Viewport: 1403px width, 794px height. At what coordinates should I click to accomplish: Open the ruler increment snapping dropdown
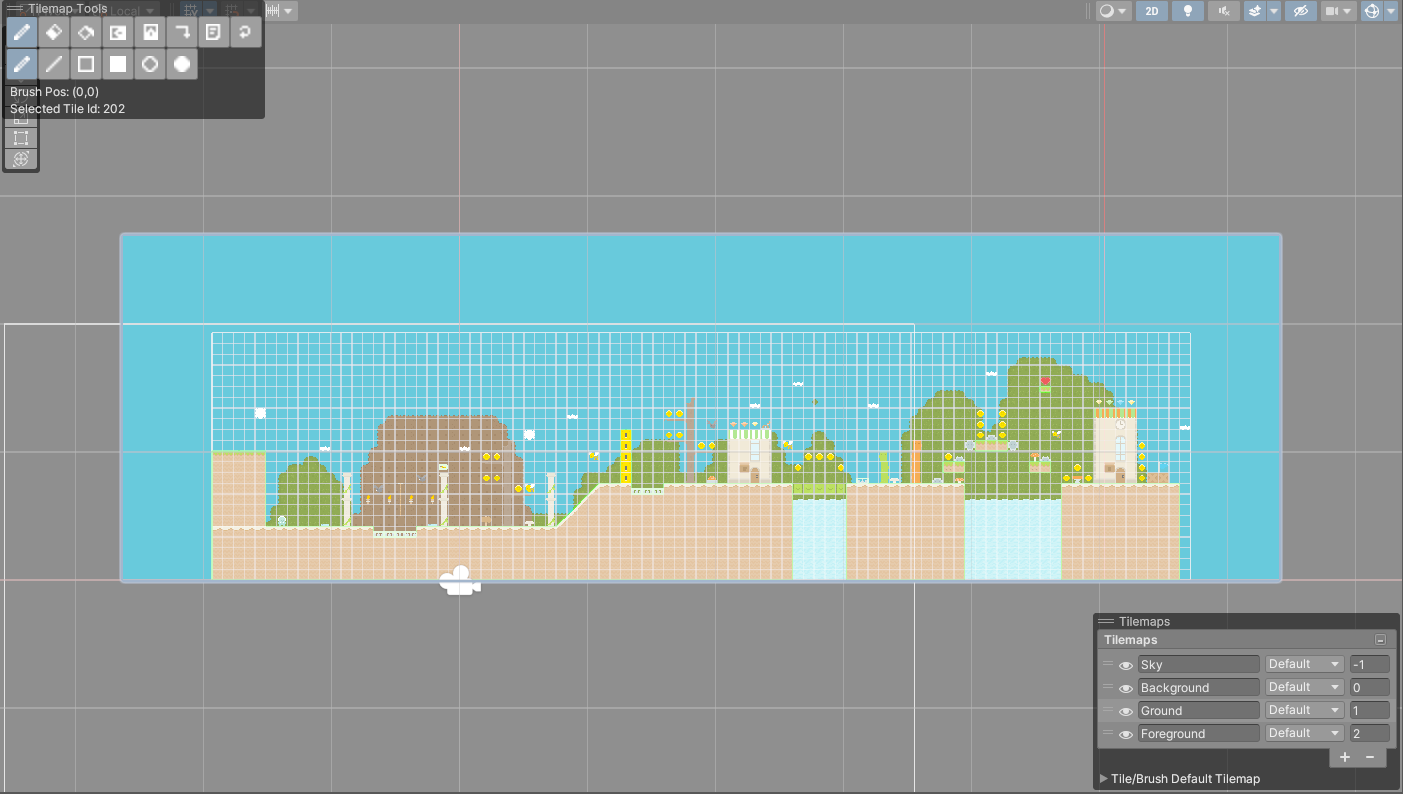tap(279, 11)
